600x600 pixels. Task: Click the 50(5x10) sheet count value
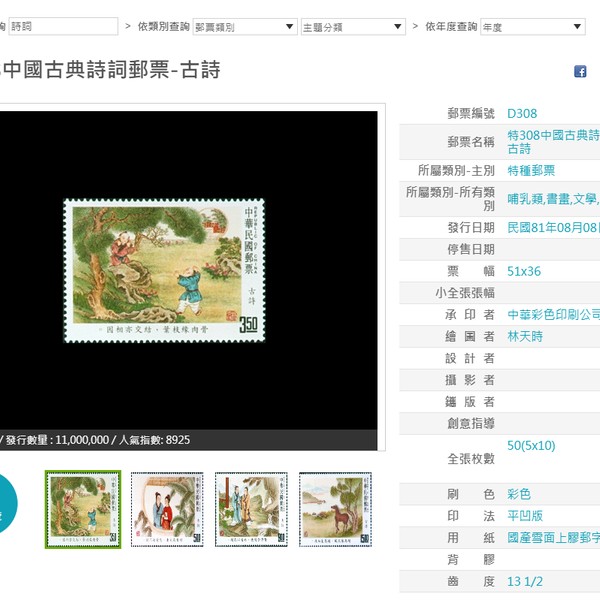coord(531,445)
